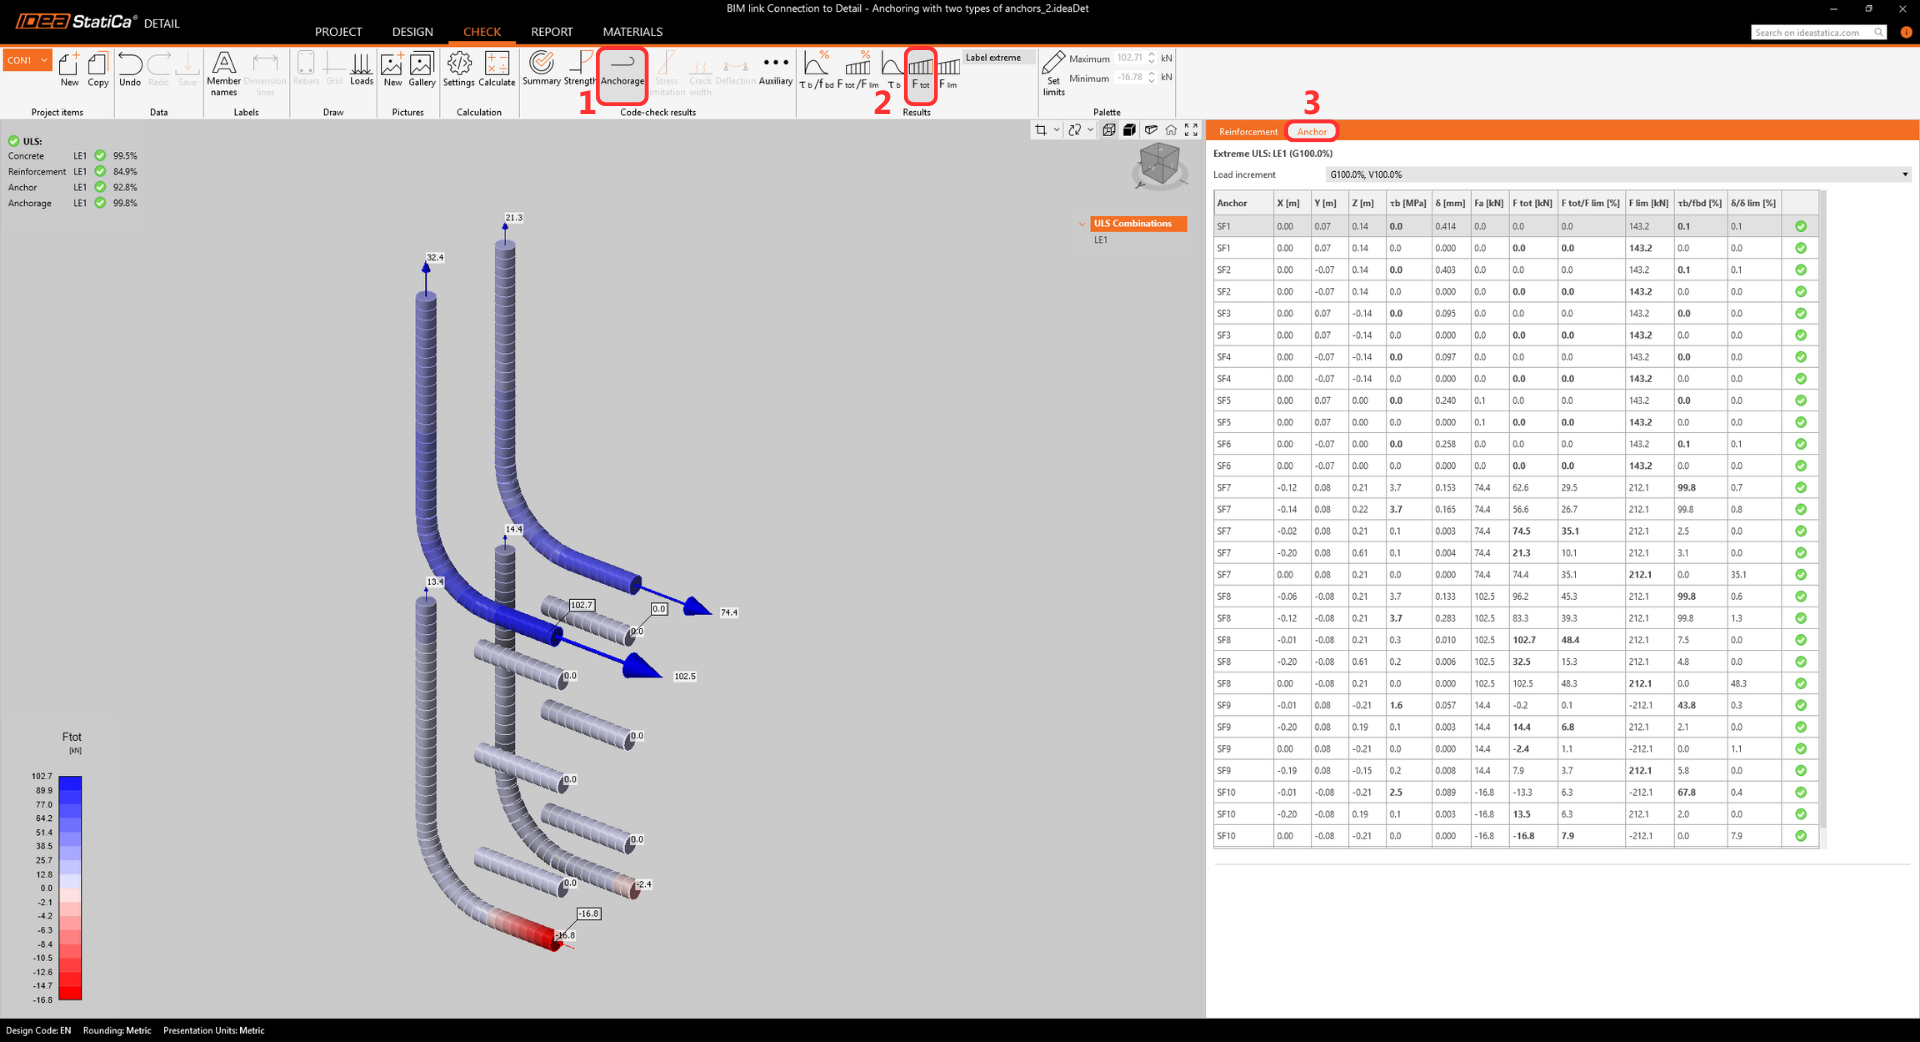Select LE1 under ULS Combinations
This screenshot has height=1042, width=1920.
(1100, 240)
